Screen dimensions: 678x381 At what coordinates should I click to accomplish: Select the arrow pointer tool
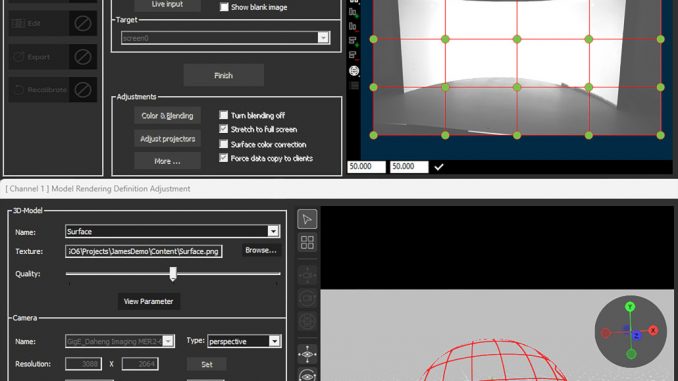(x=307, y=219)
